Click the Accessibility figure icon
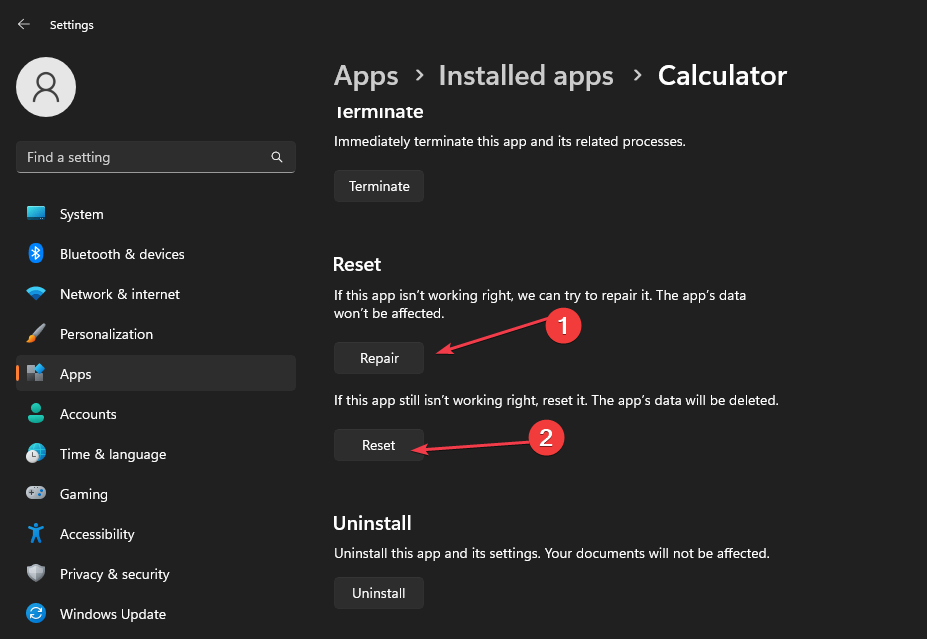Viewport: 927px width, 639px height. 36,533
